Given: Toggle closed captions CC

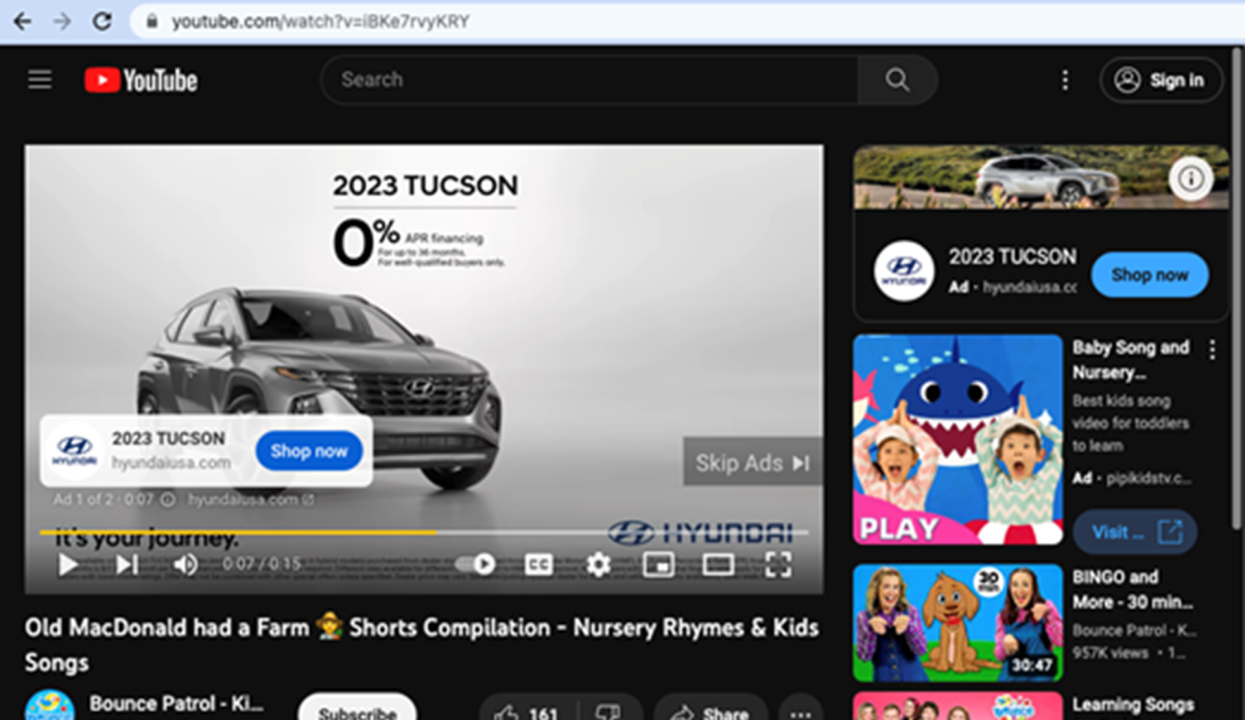Looking at the screenshot, I should tap(539, 565).
